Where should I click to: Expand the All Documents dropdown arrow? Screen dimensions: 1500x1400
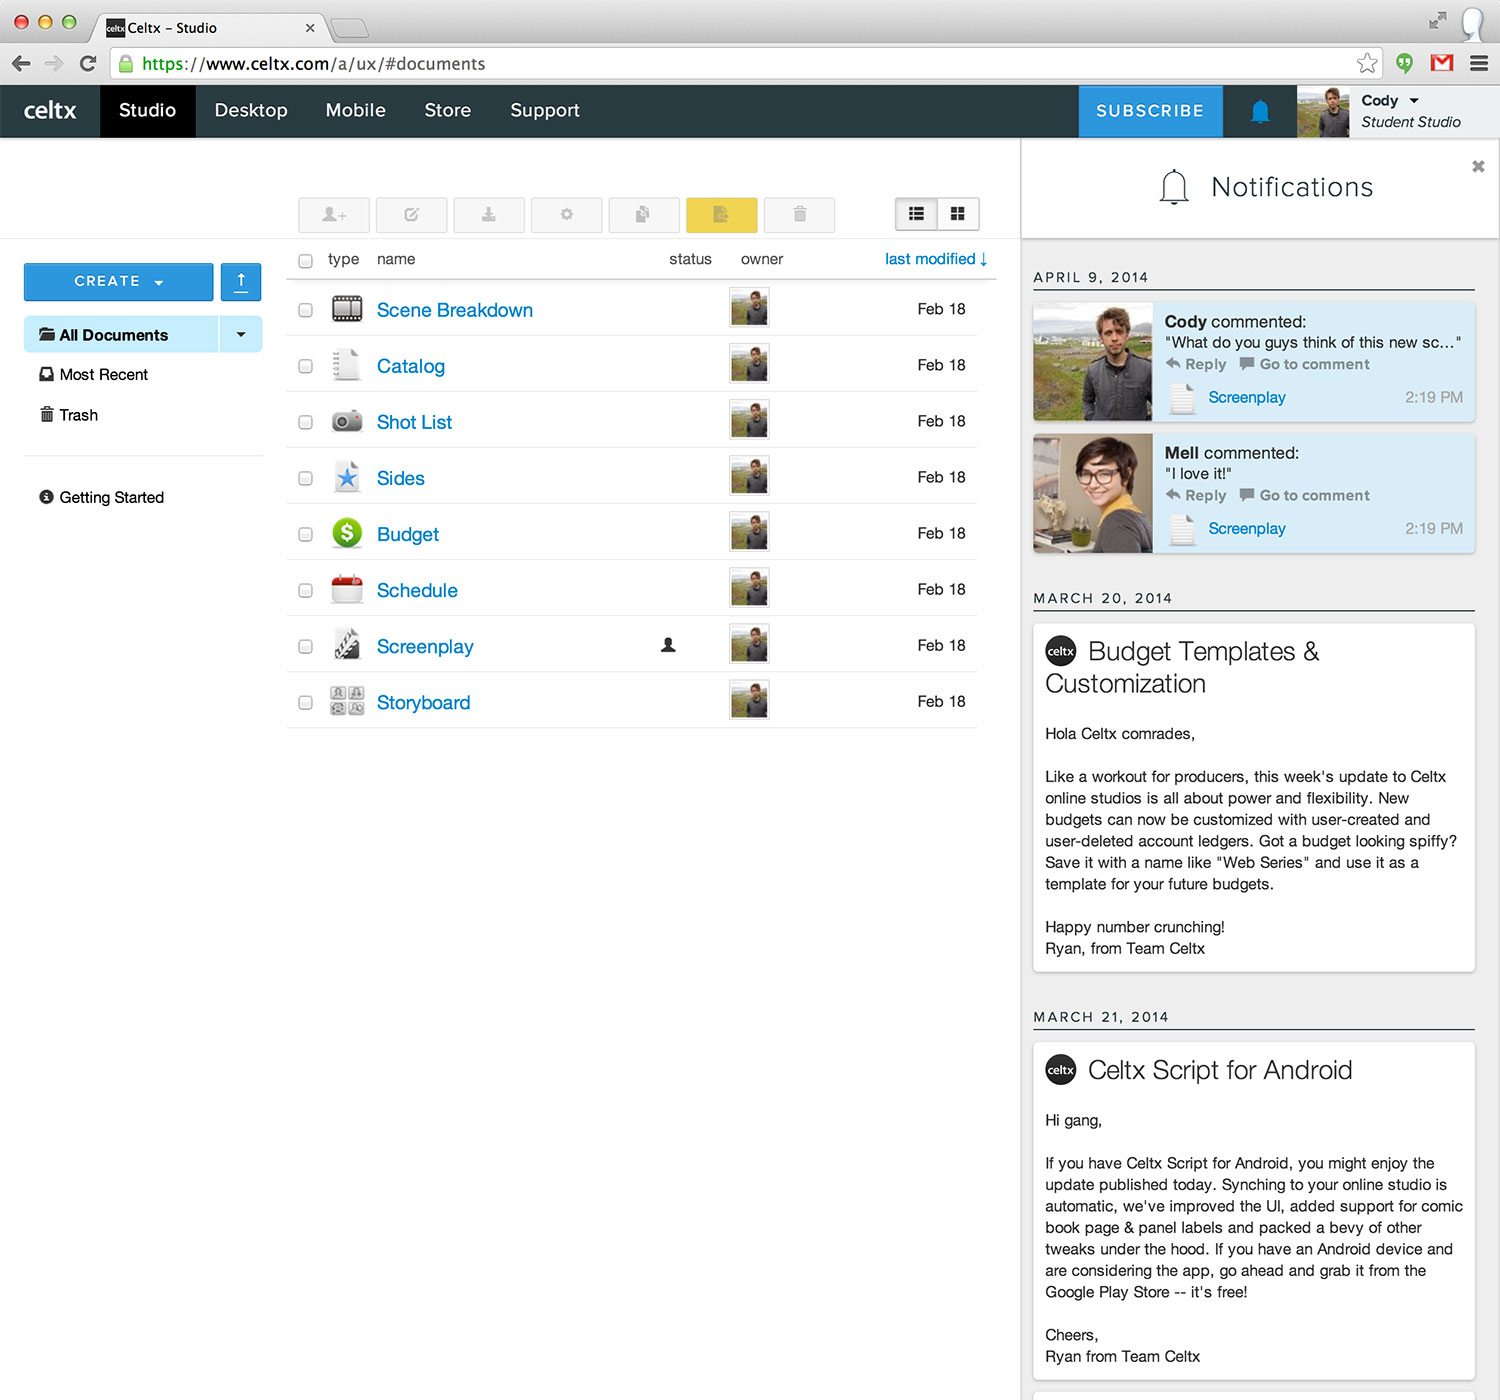click(x=241, y=334)
